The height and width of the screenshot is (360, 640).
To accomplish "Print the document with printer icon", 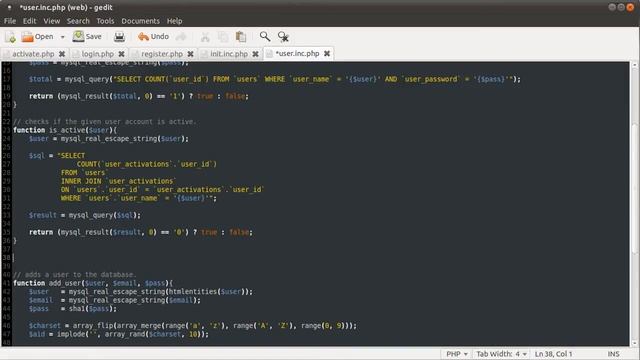I will [119, 37].
